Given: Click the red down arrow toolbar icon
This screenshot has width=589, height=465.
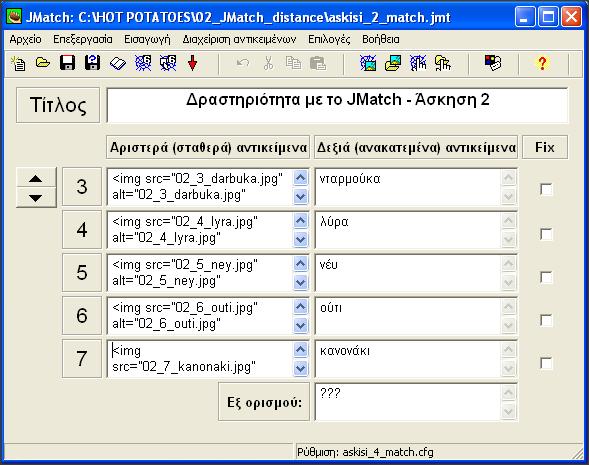Looking at the screenshot, I should point(192,63).
